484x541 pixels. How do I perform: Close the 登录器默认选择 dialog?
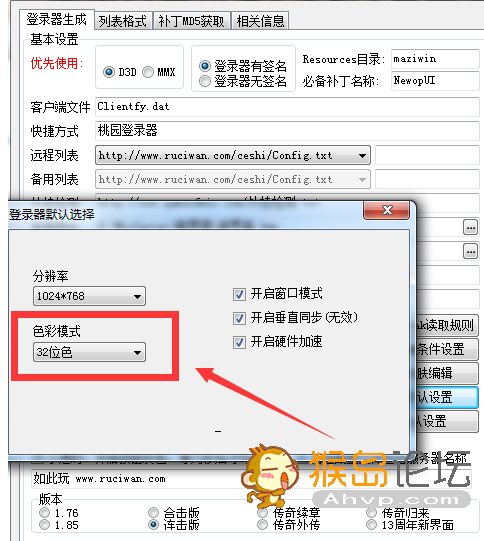[x=387, y=210]
